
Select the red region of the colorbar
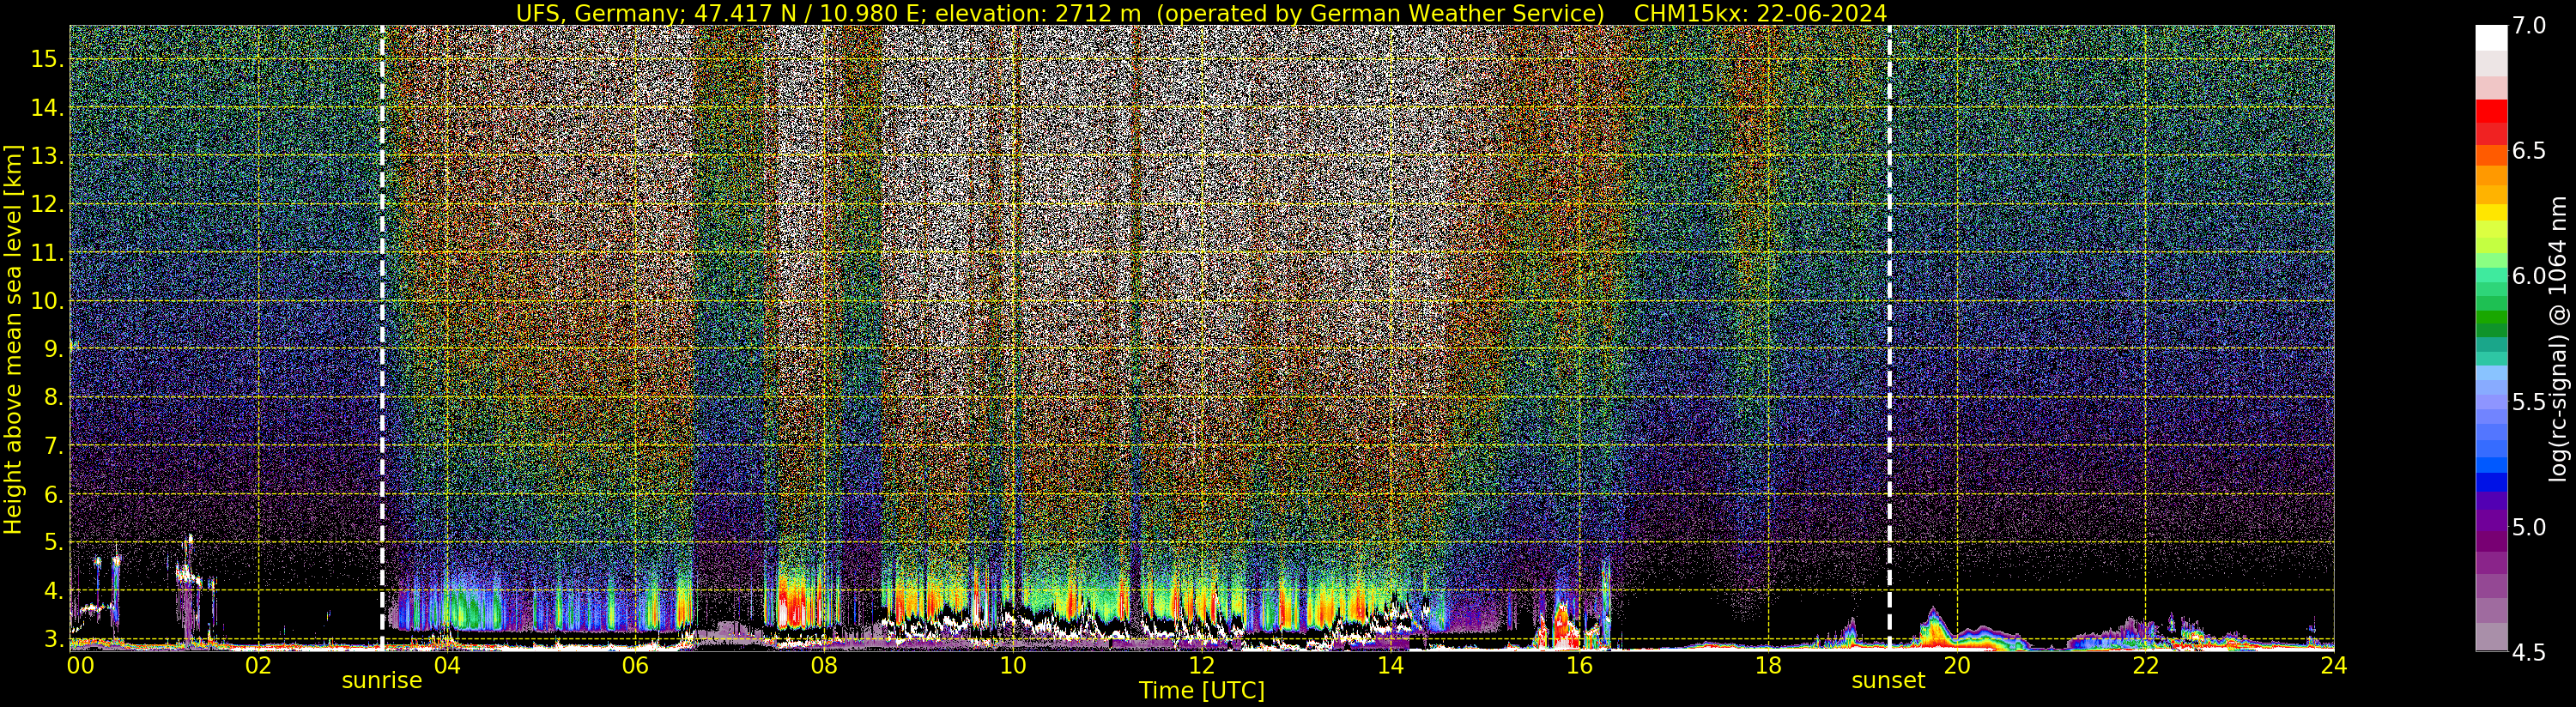tap(2491, 122)
